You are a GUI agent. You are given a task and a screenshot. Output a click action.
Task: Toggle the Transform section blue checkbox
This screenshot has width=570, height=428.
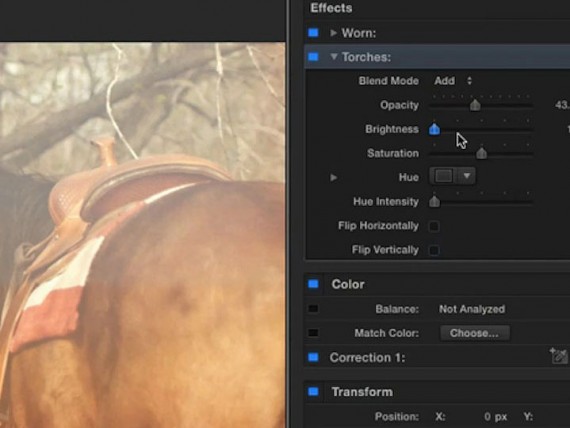[x=313, y=392]
